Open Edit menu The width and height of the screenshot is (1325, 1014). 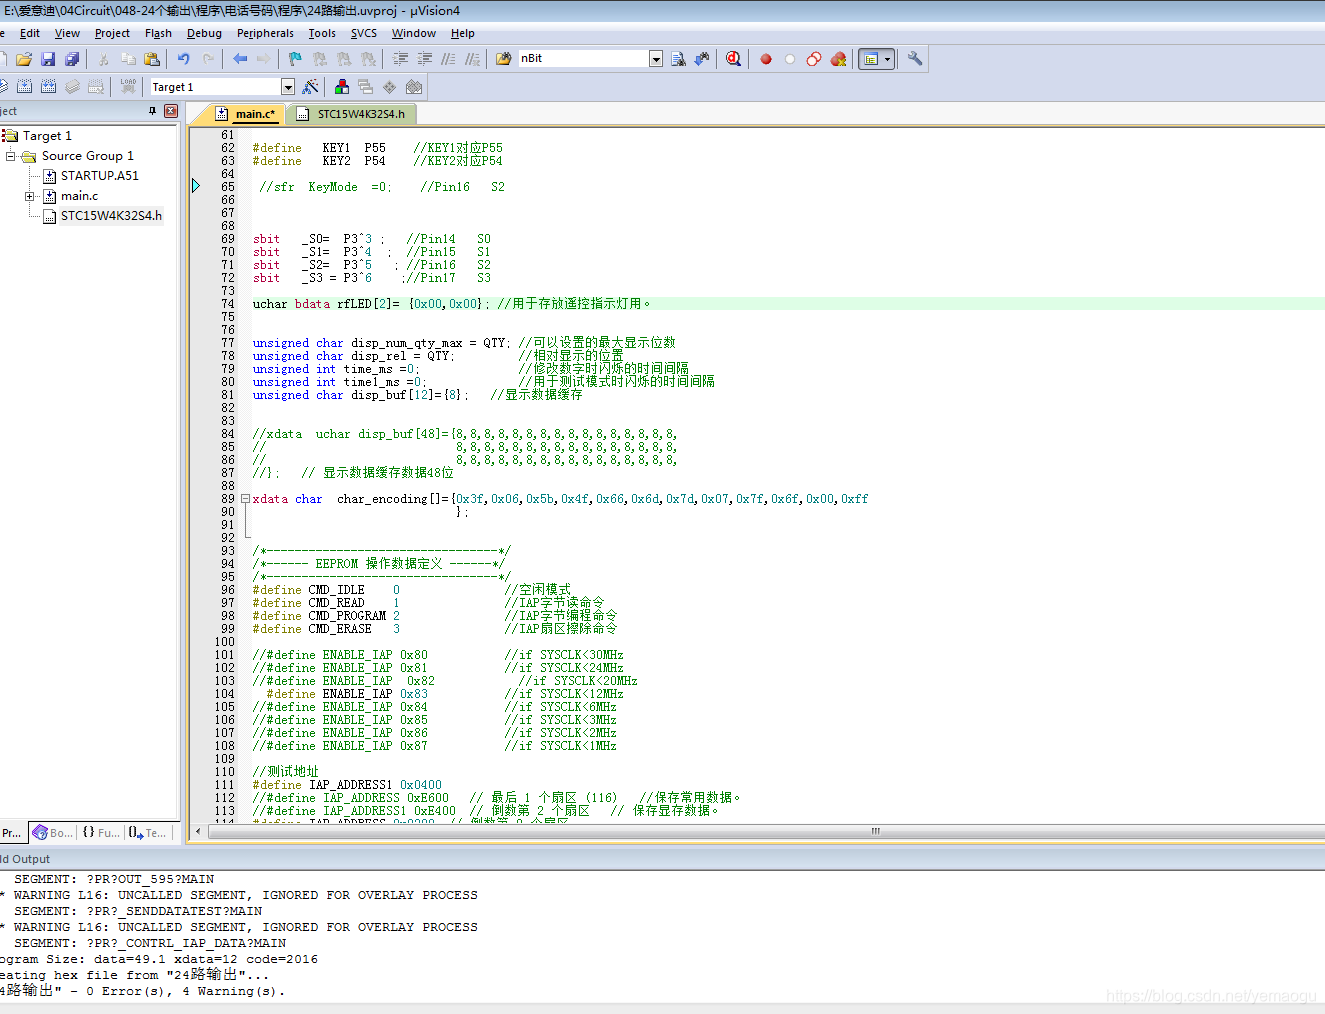pos(30,33)
